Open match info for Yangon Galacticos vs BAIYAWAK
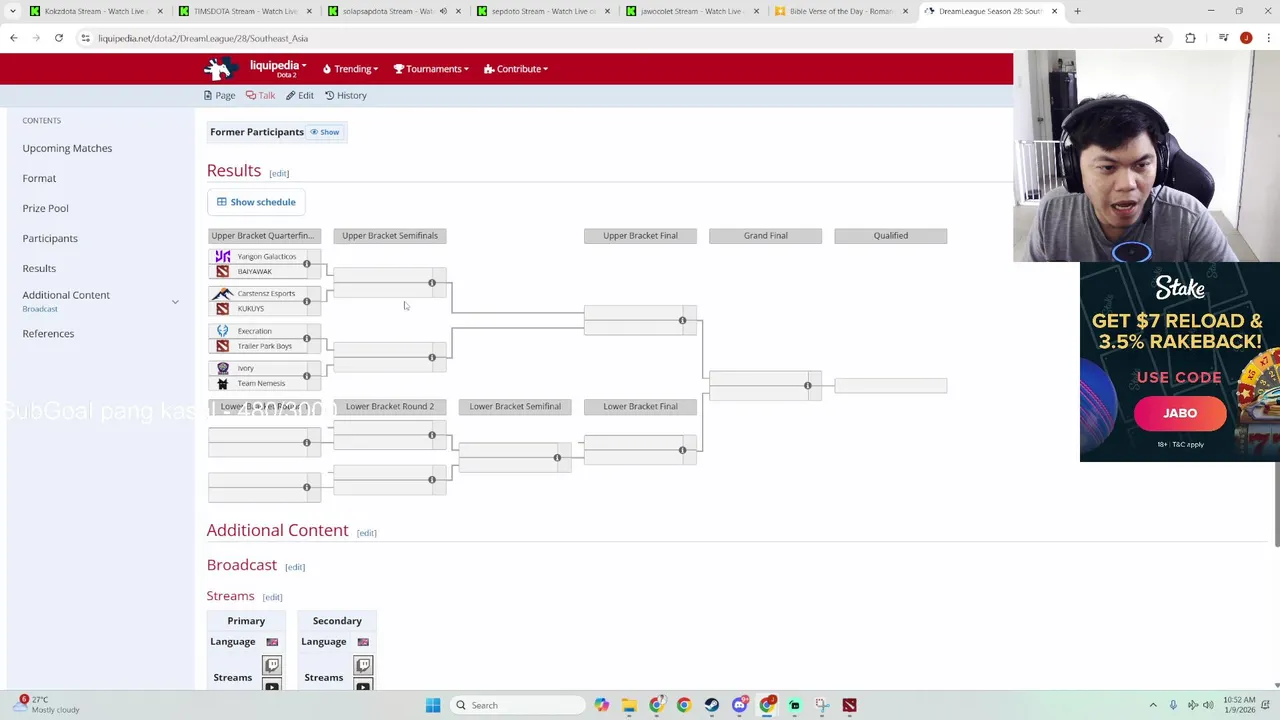 click(x=307, y=264)
